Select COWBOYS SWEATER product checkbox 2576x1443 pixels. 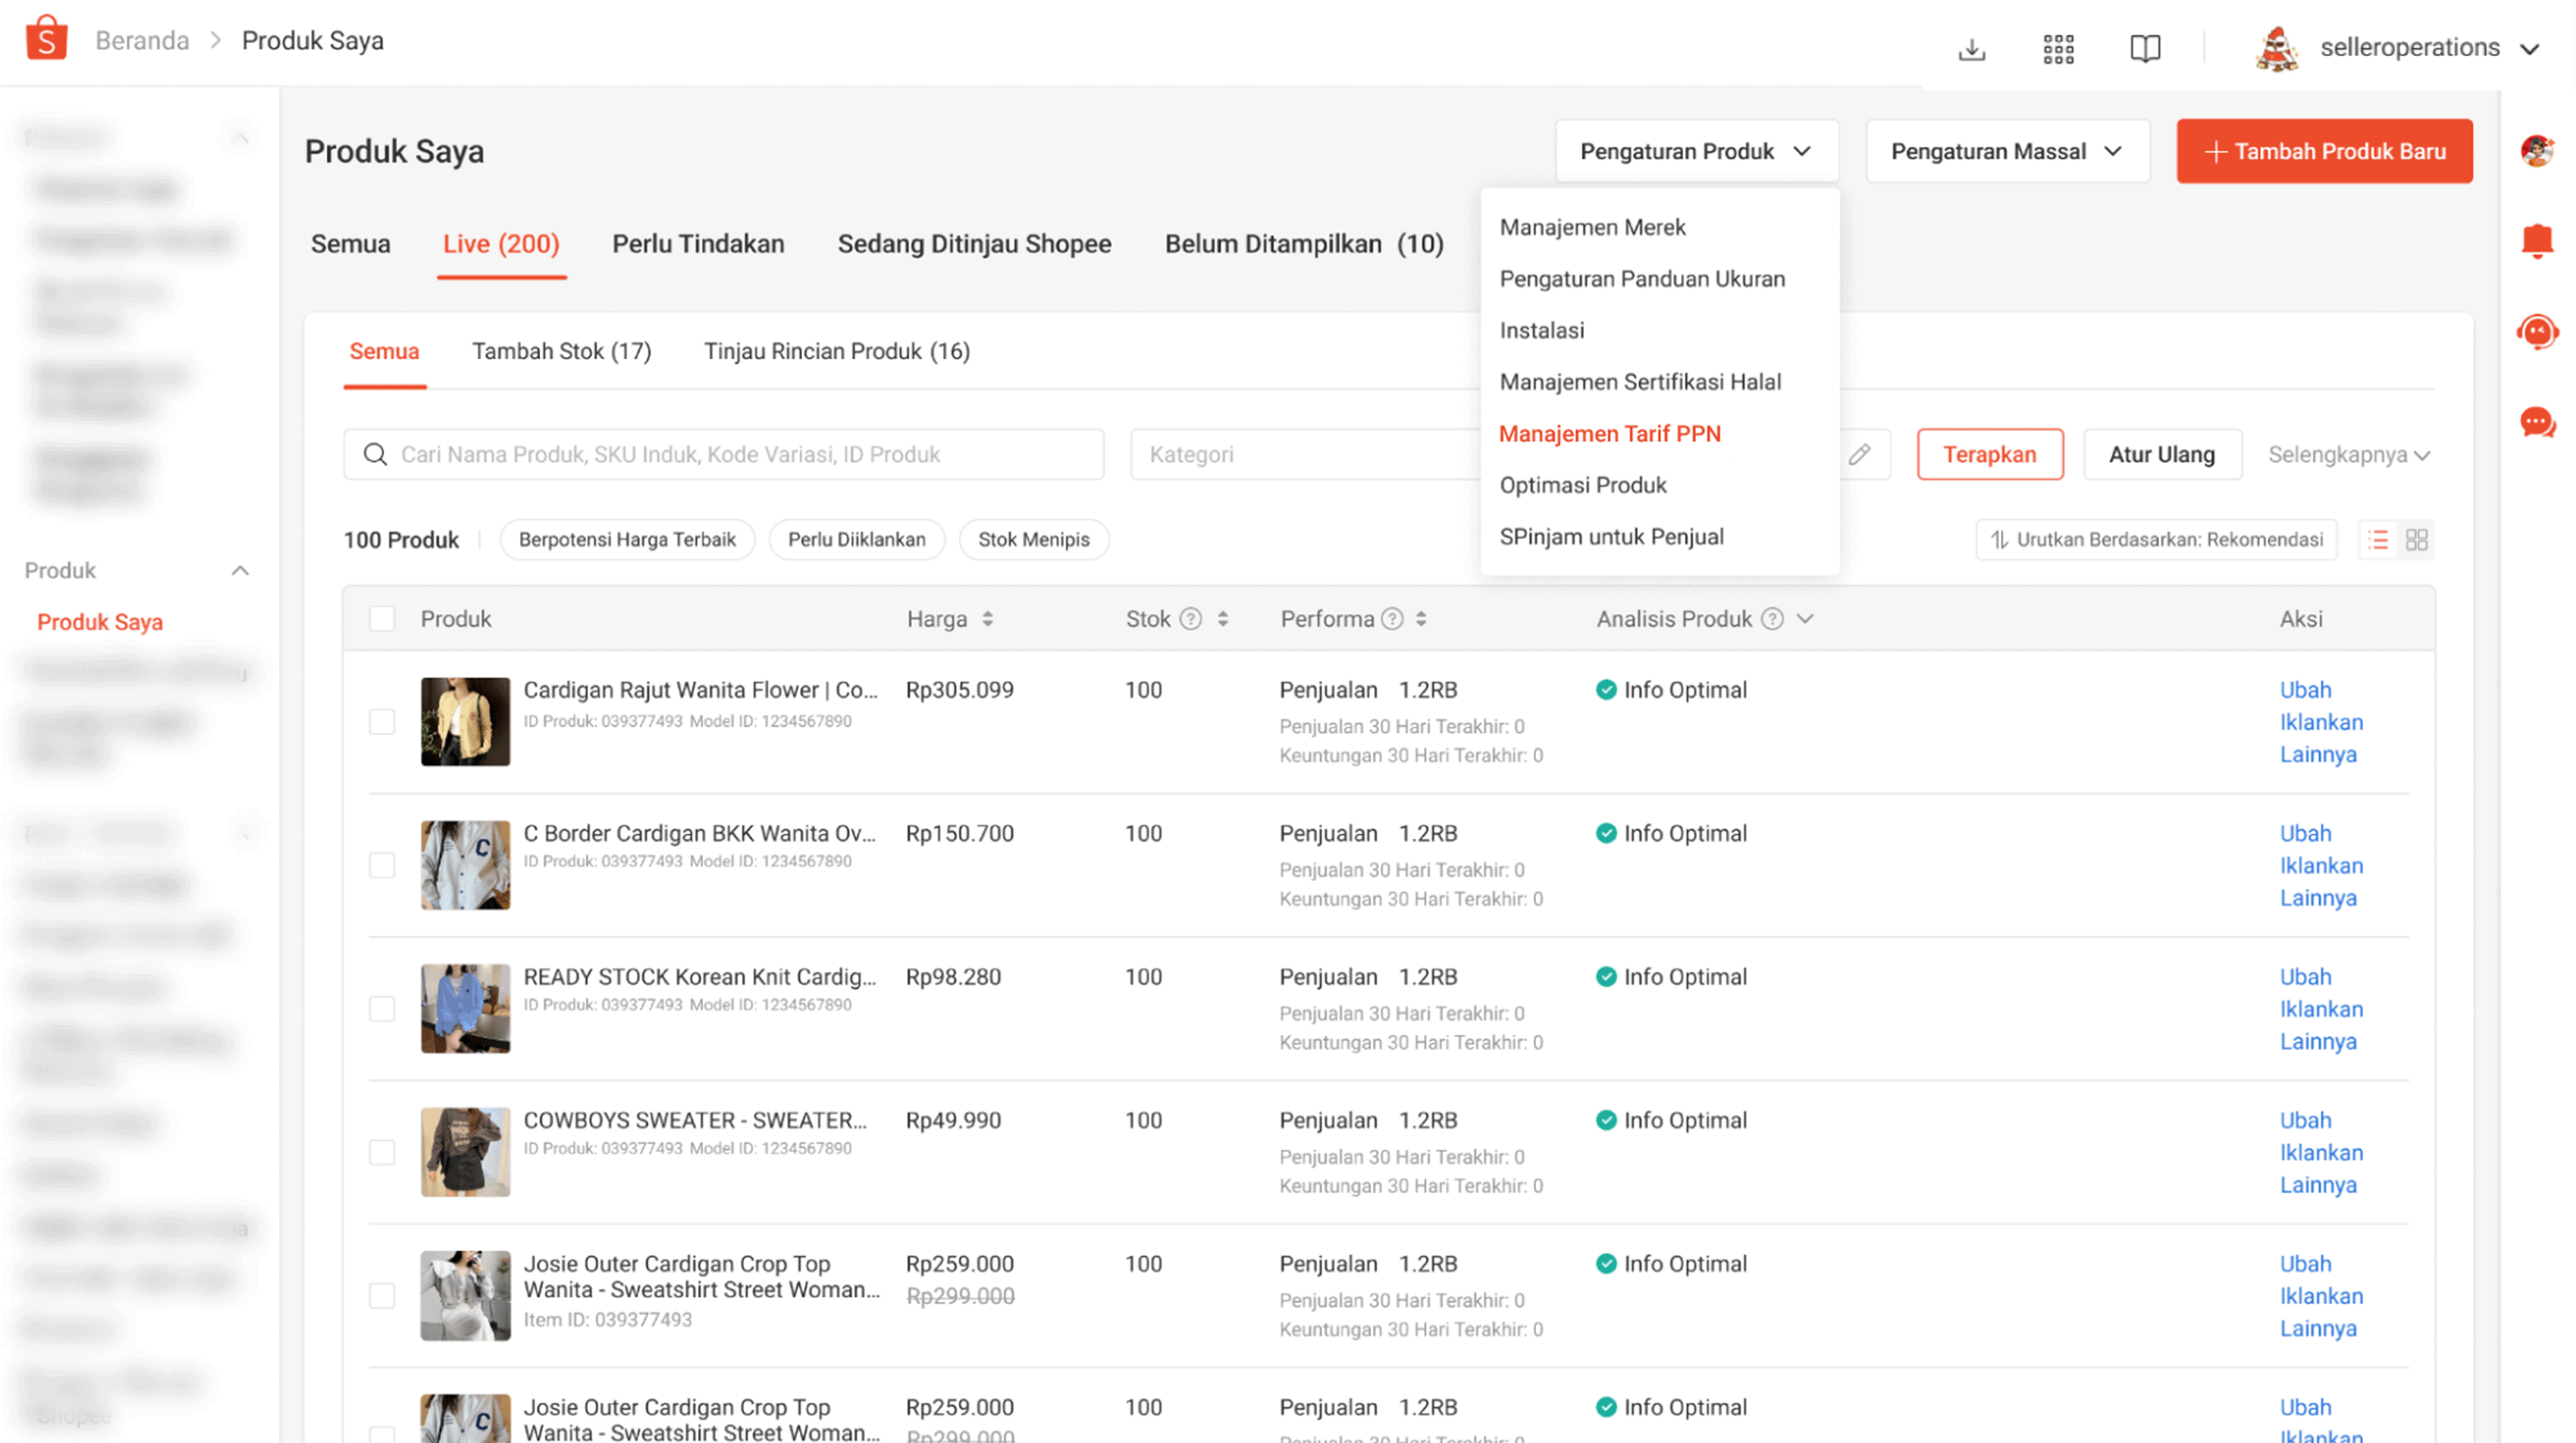point(382,1152)
